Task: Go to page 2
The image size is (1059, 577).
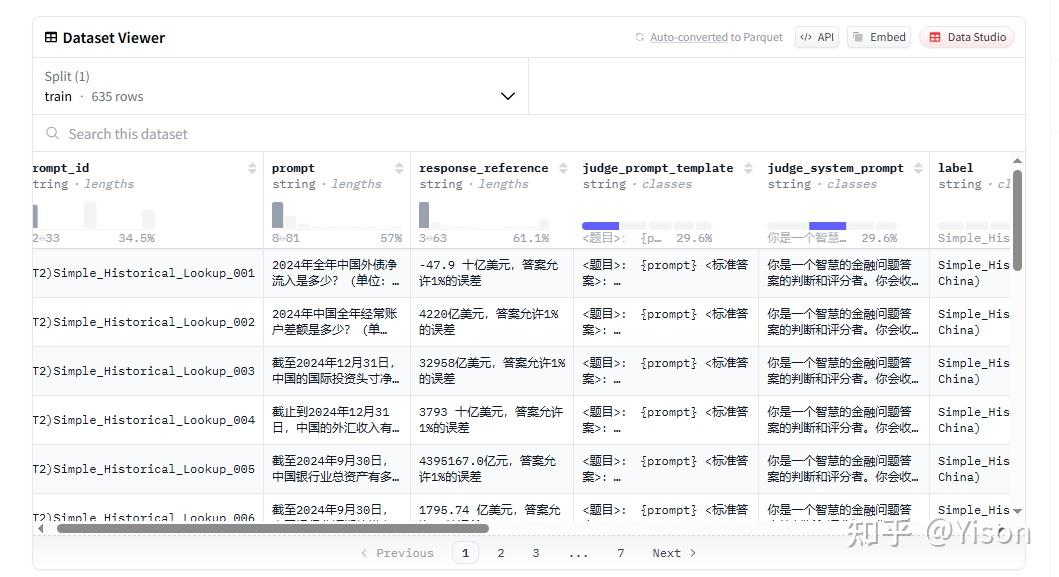Action: (x=500, y=553)
